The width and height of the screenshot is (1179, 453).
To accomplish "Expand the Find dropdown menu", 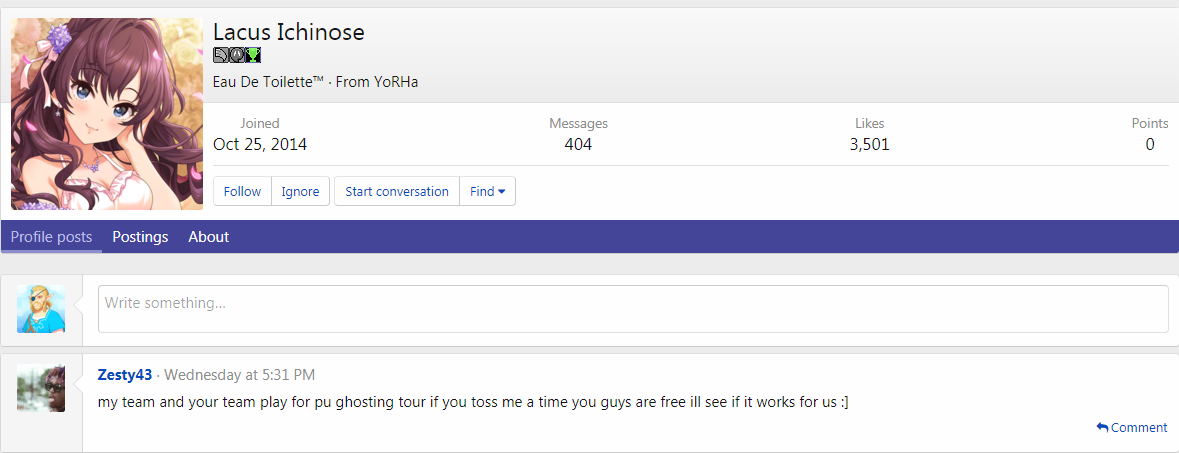I will pyautogui.click(x=487, y=191).
